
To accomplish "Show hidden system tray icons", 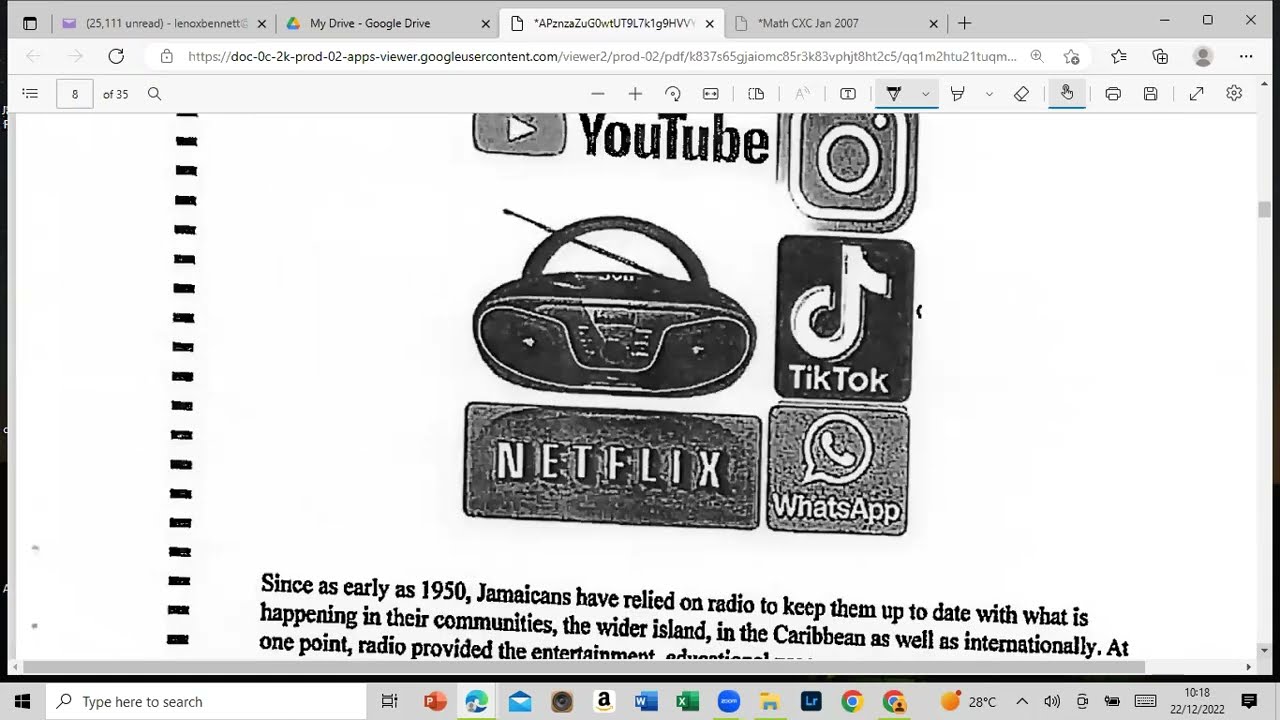I will tap(1022, 701).
